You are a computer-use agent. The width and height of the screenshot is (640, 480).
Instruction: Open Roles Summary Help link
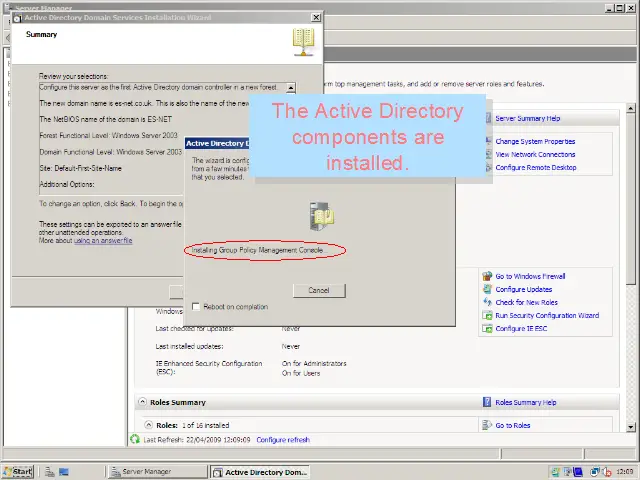click(526, 402)
